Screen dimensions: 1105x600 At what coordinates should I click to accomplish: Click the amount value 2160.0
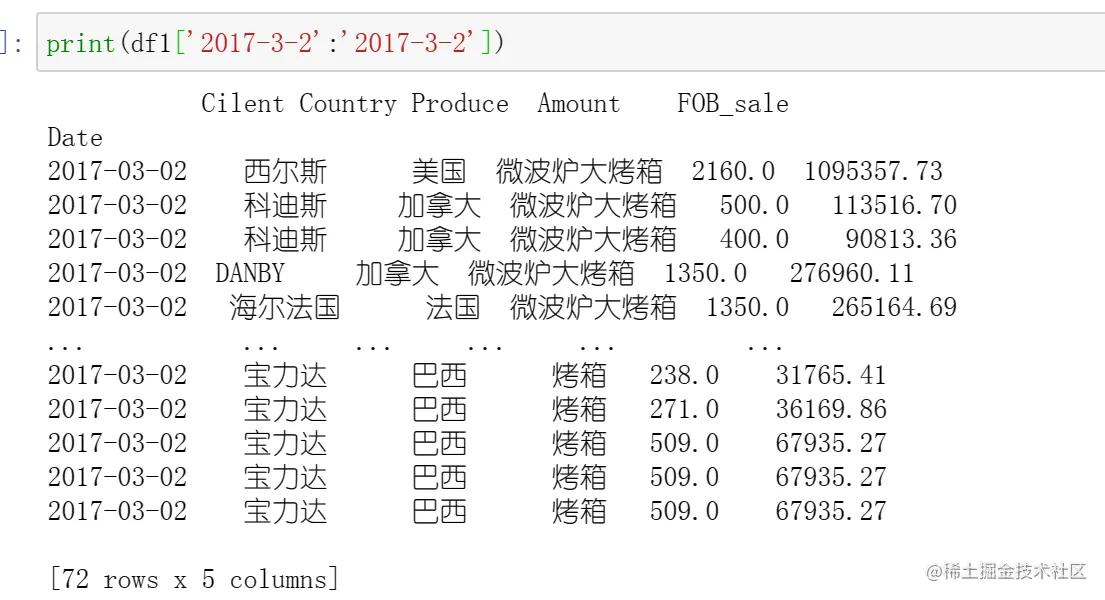tap(733, 171)
